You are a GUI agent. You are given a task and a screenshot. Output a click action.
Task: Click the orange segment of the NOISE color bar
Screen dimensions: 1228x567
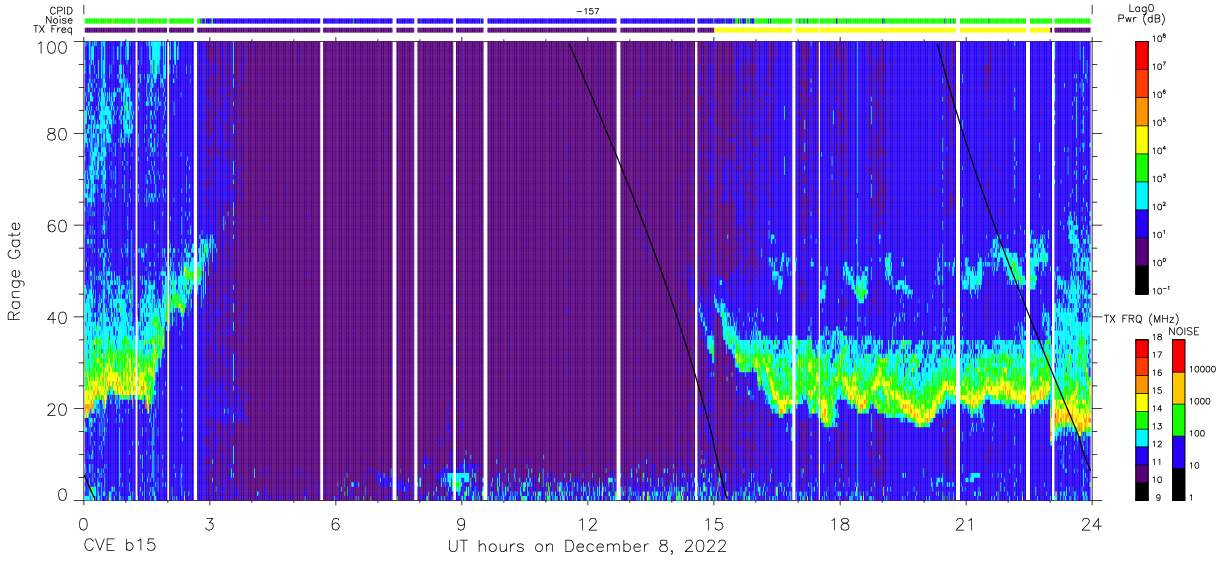(1178, 388)
